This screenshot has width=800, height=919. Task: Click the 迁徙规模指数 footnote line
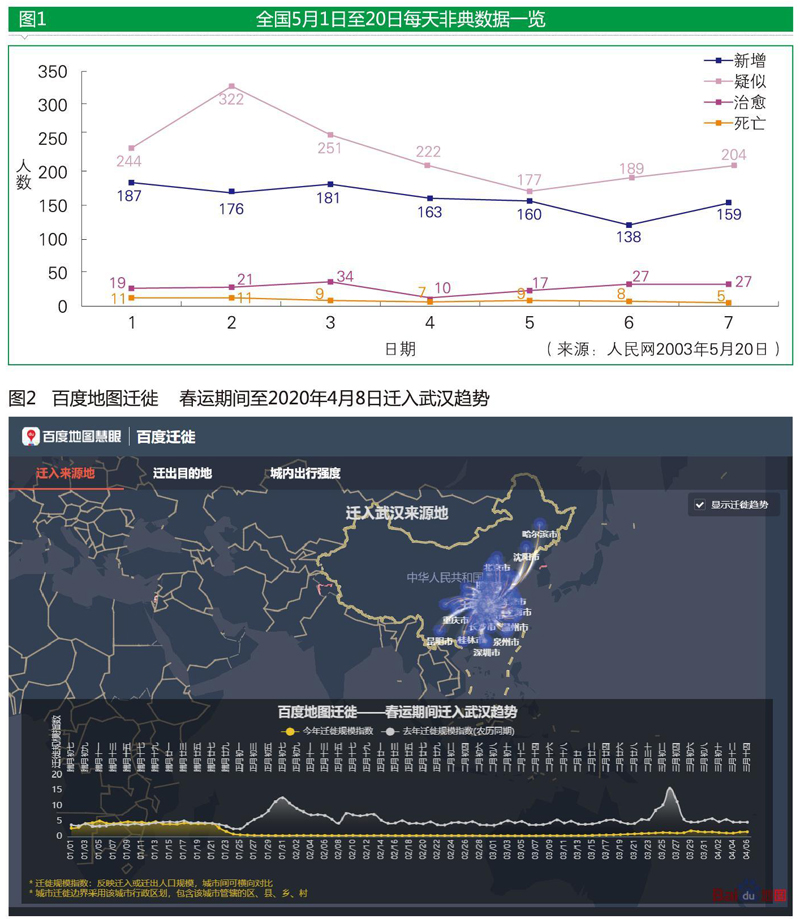point(151,883)
